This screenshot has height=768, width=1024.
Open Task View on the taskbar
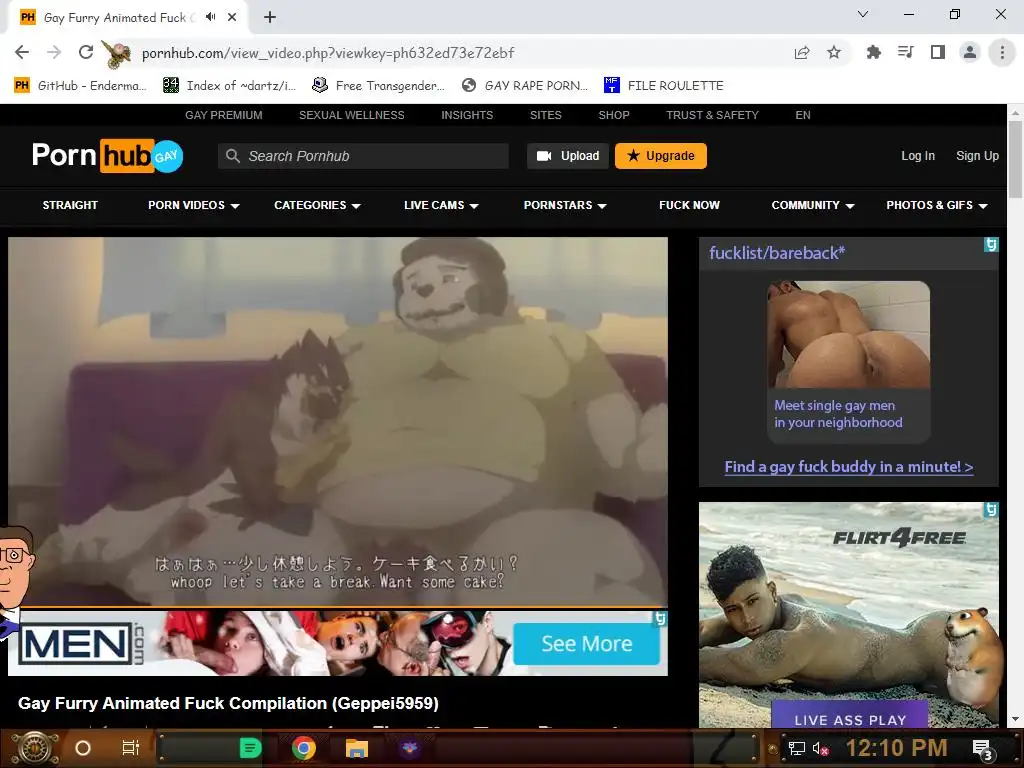point(131,748)
